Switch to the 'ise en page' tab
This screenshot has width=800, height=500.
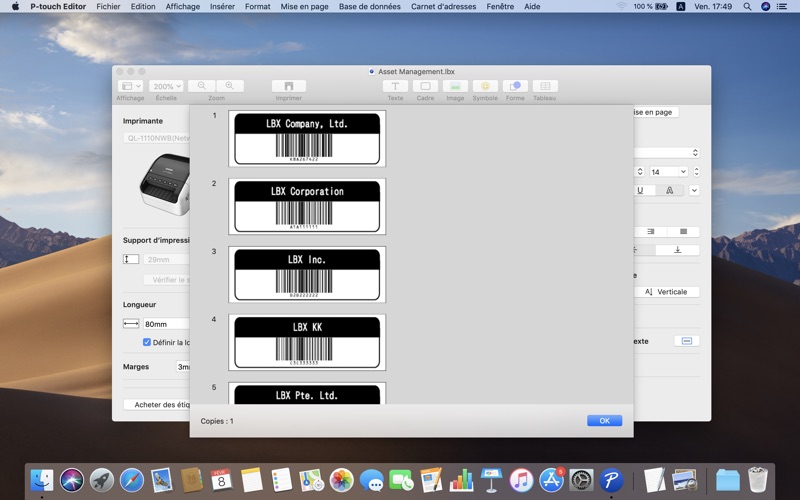point(655,112)
